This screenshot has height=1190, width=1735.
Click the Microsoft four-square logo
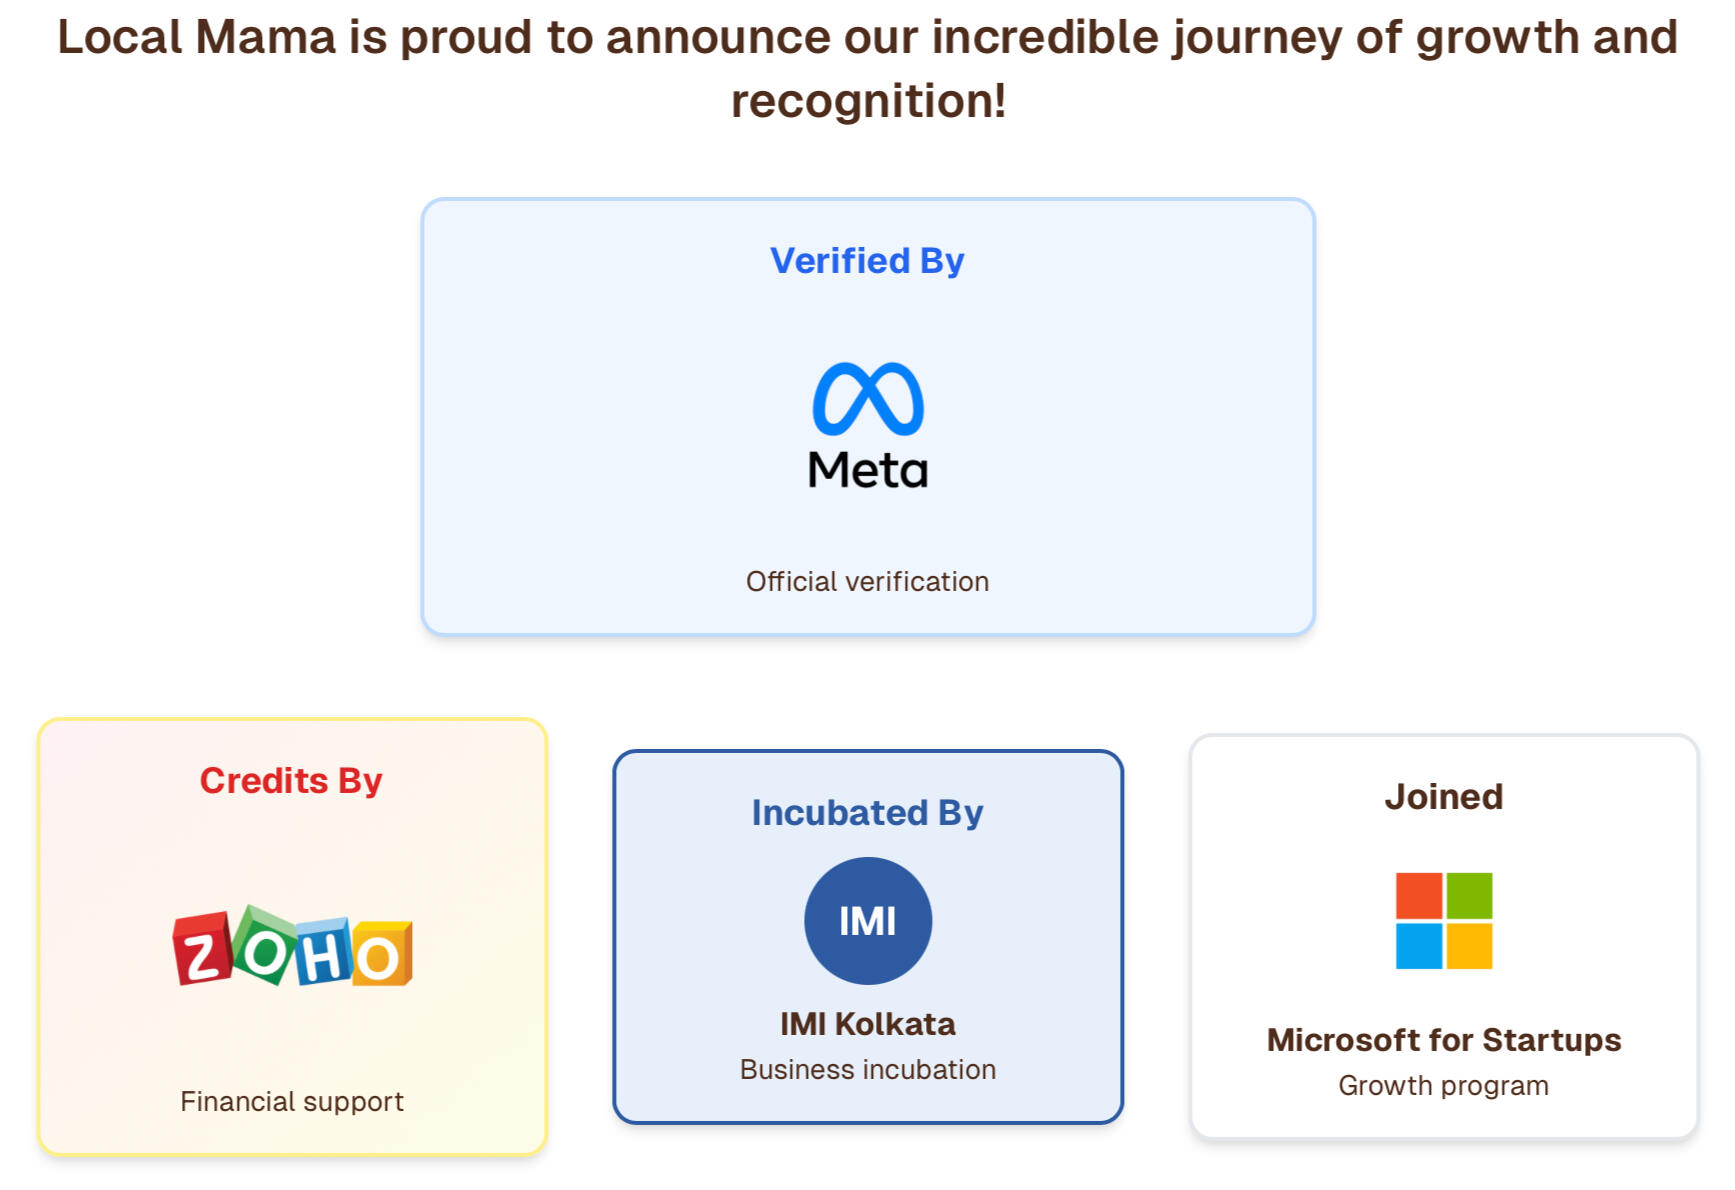coord(1443,920)
